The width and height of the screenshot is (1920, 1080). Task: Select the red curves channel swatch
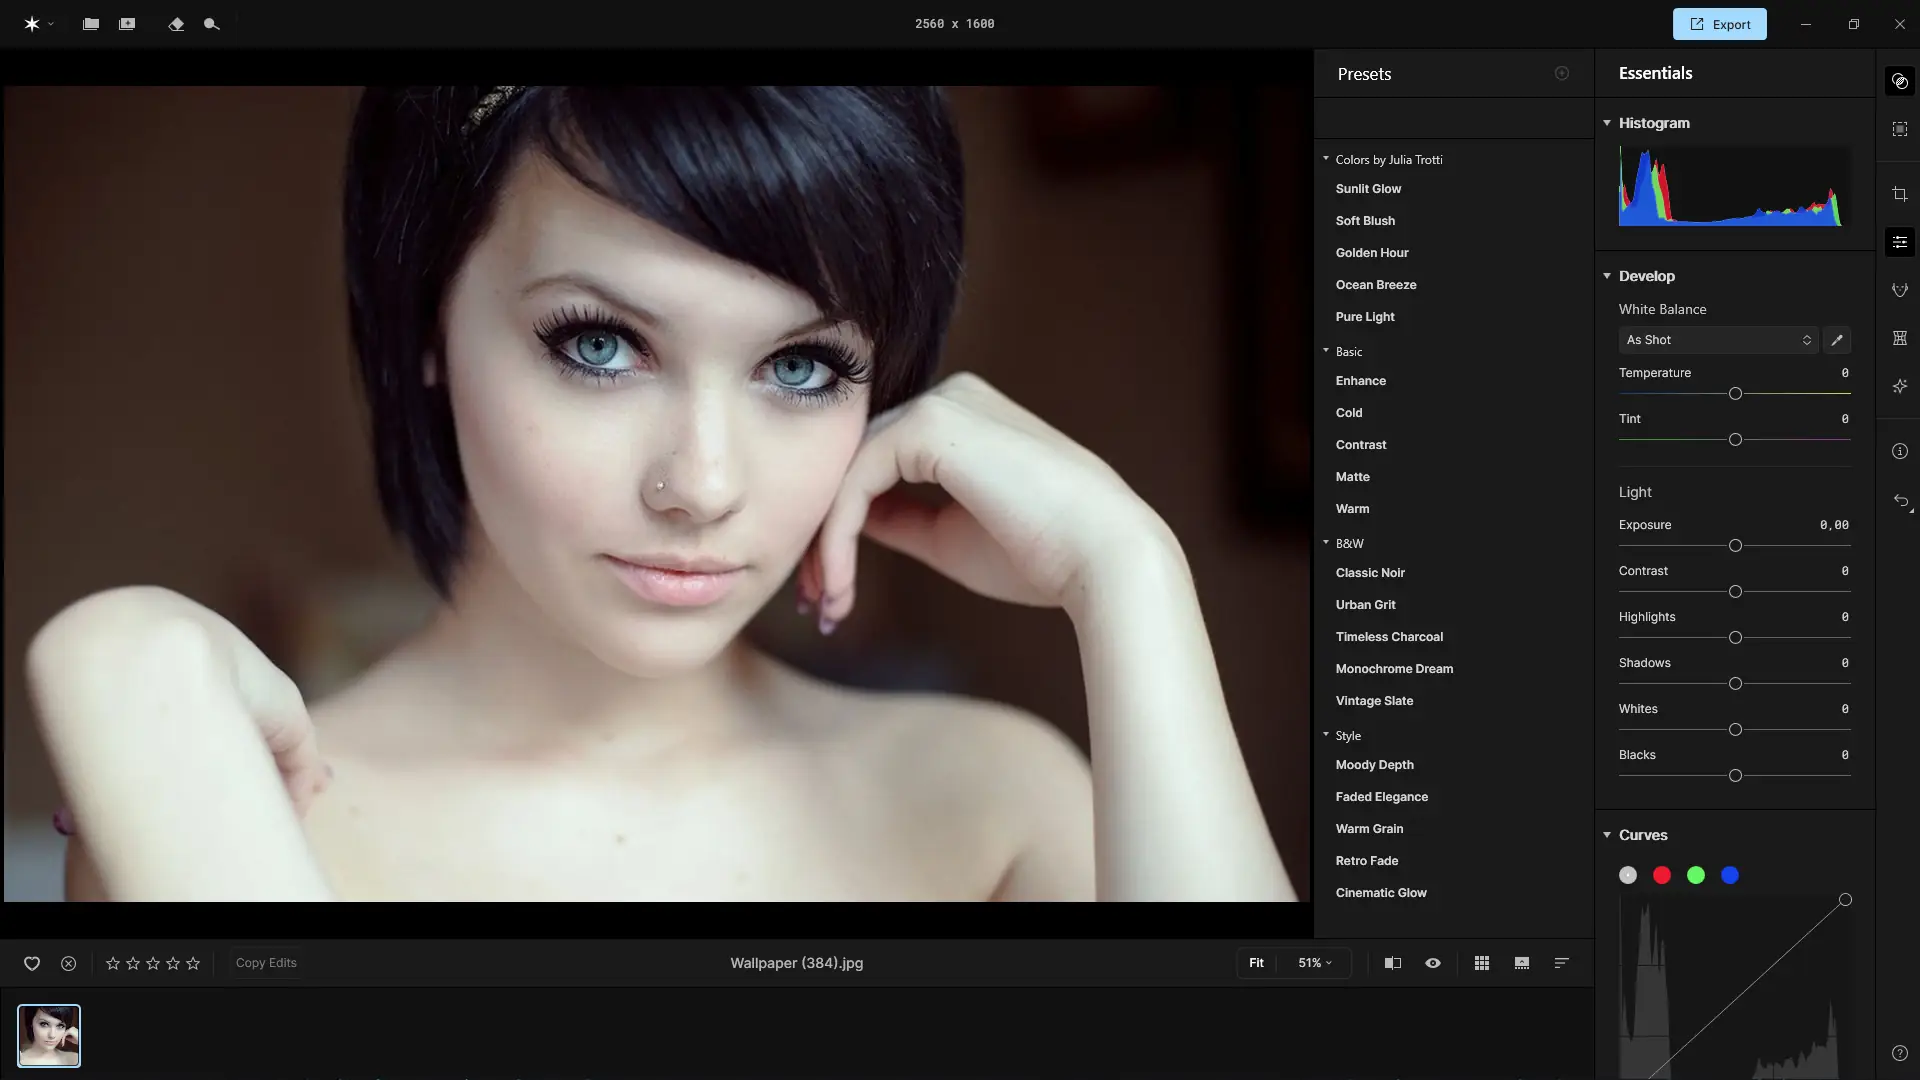point(1661,875)
